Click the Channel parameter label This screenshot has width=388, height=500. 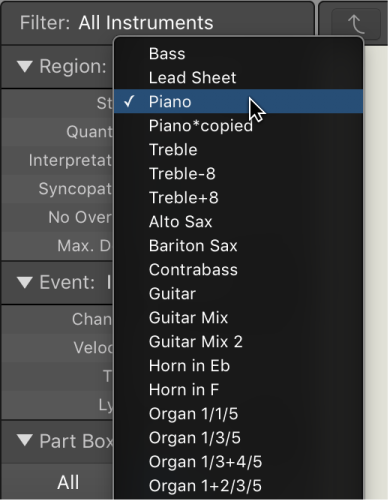(92, 319)
